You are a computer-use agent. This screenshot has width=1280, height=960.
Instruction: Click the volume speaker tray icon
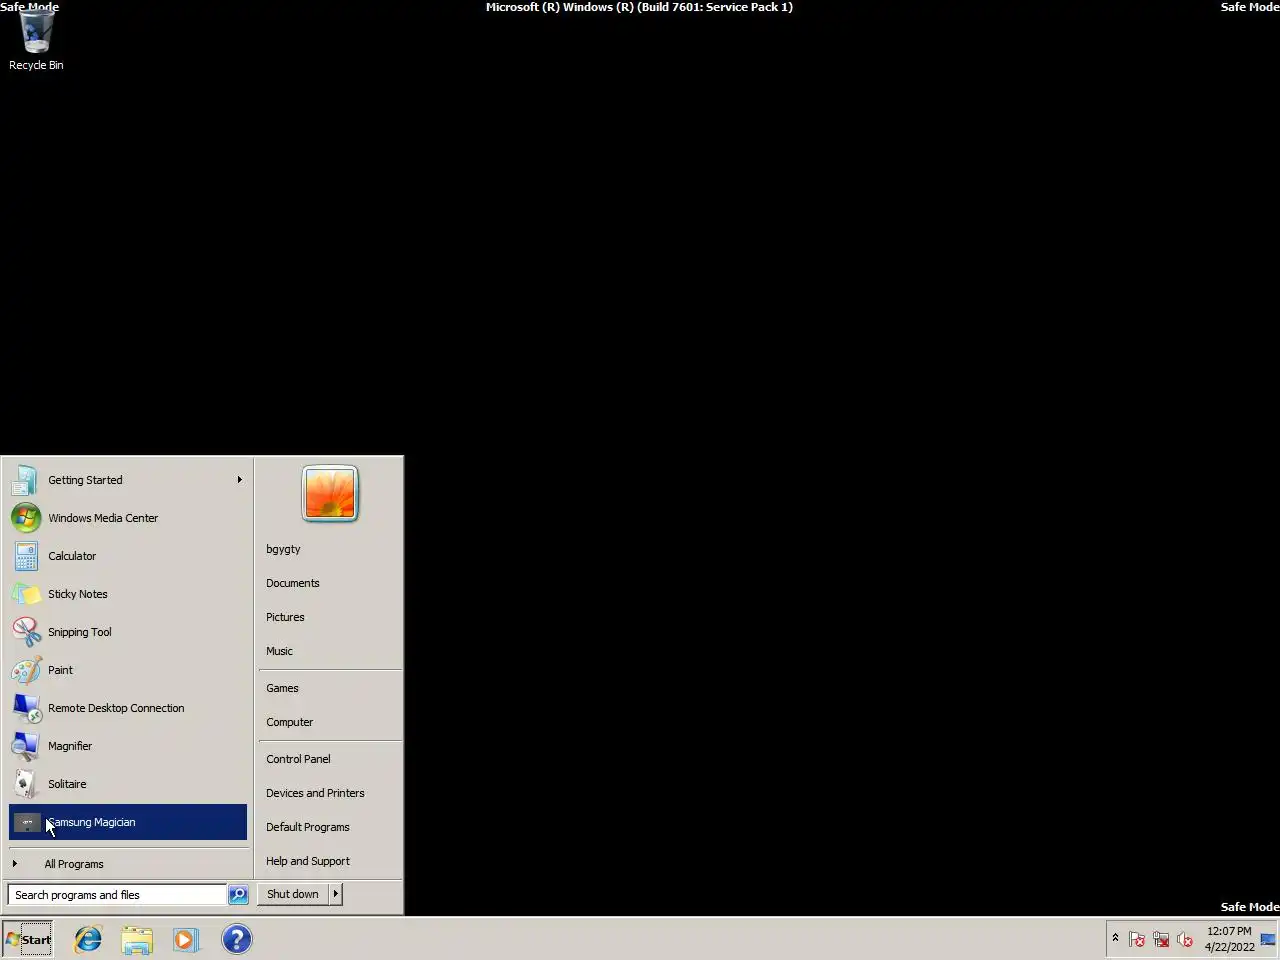tap(1185, 939)
